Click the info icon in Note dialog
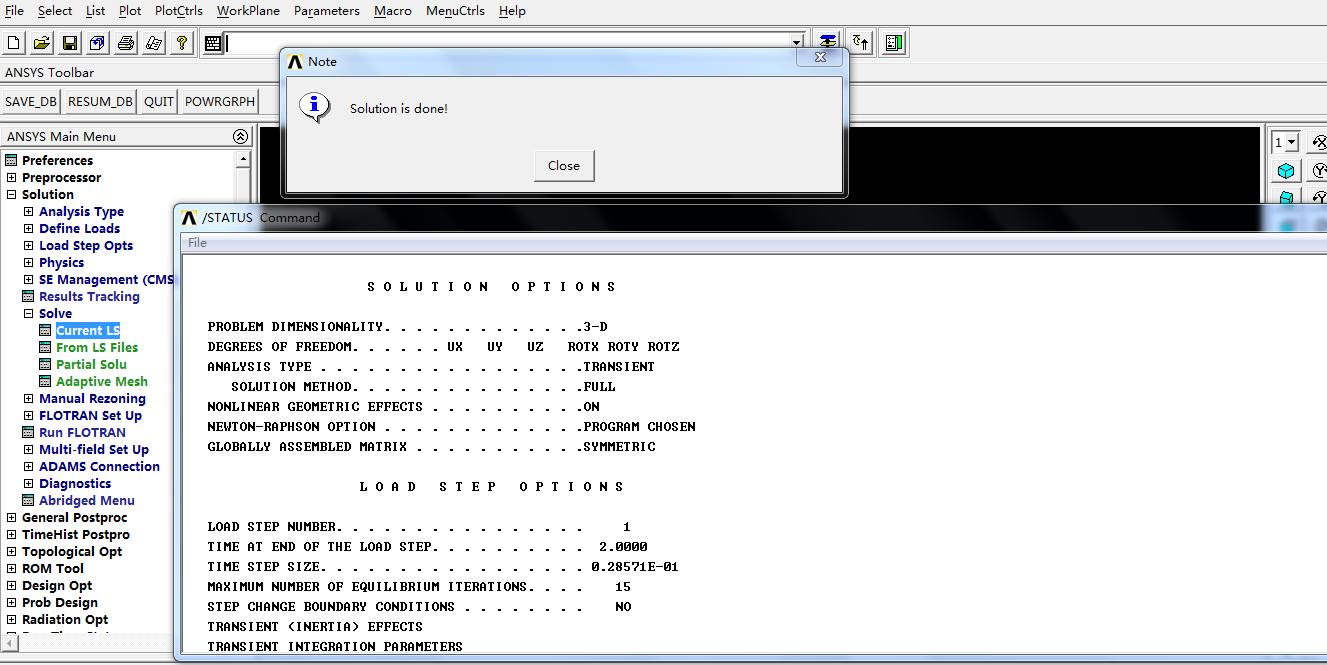Viewport: 1327px width, 665px height. tap(315, 106)
